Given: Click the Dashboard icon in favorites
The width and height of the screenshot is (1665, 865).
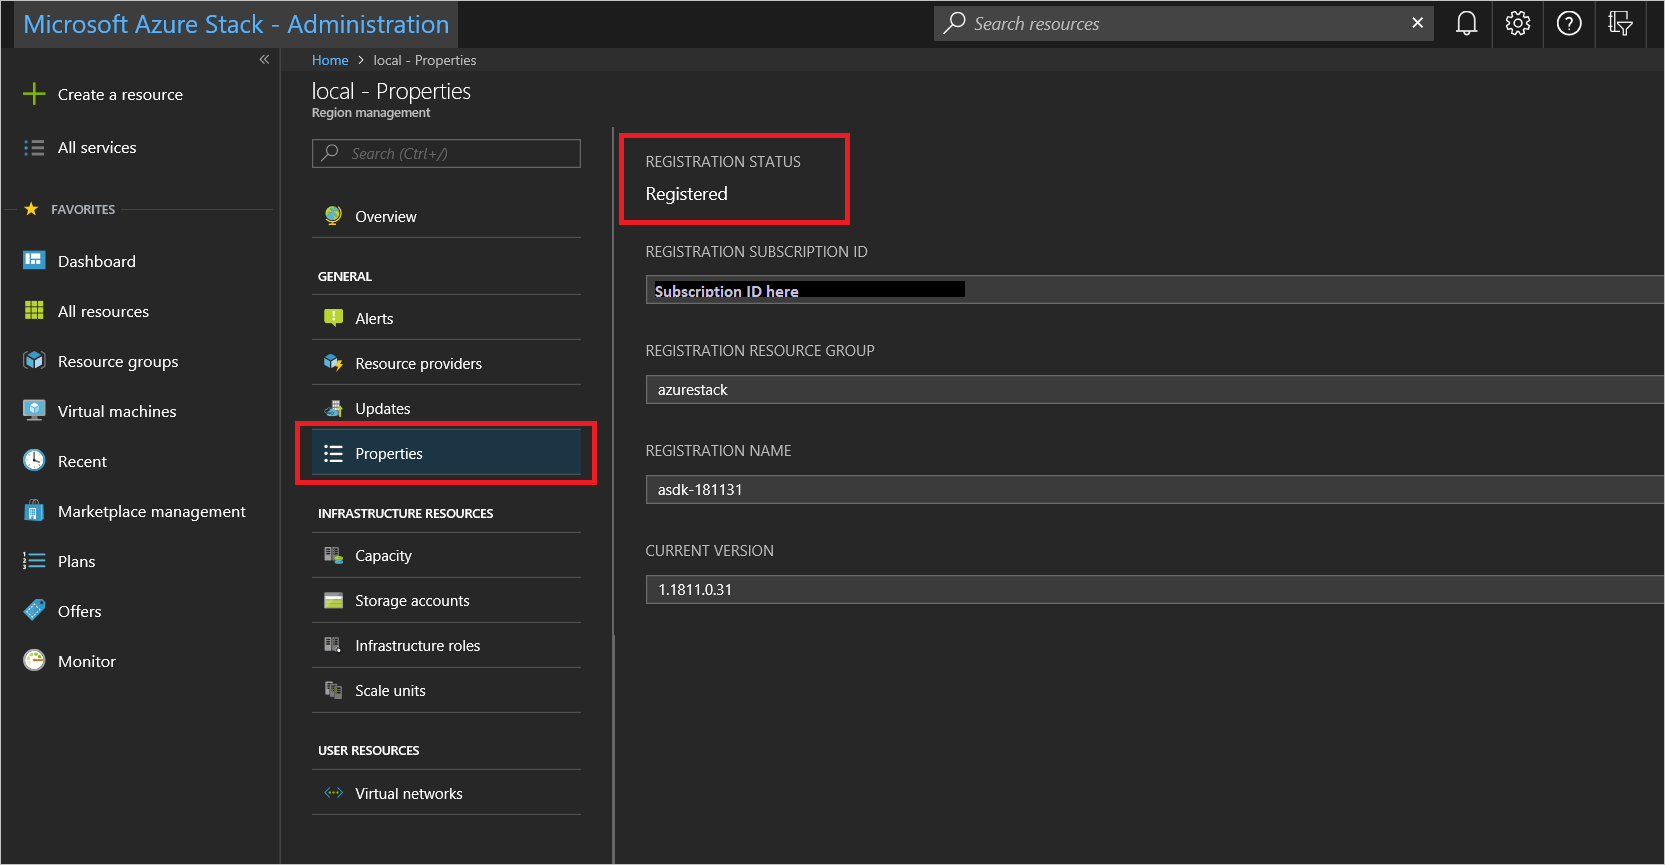Looking at the screenshot, I should (x=34, y=261).
